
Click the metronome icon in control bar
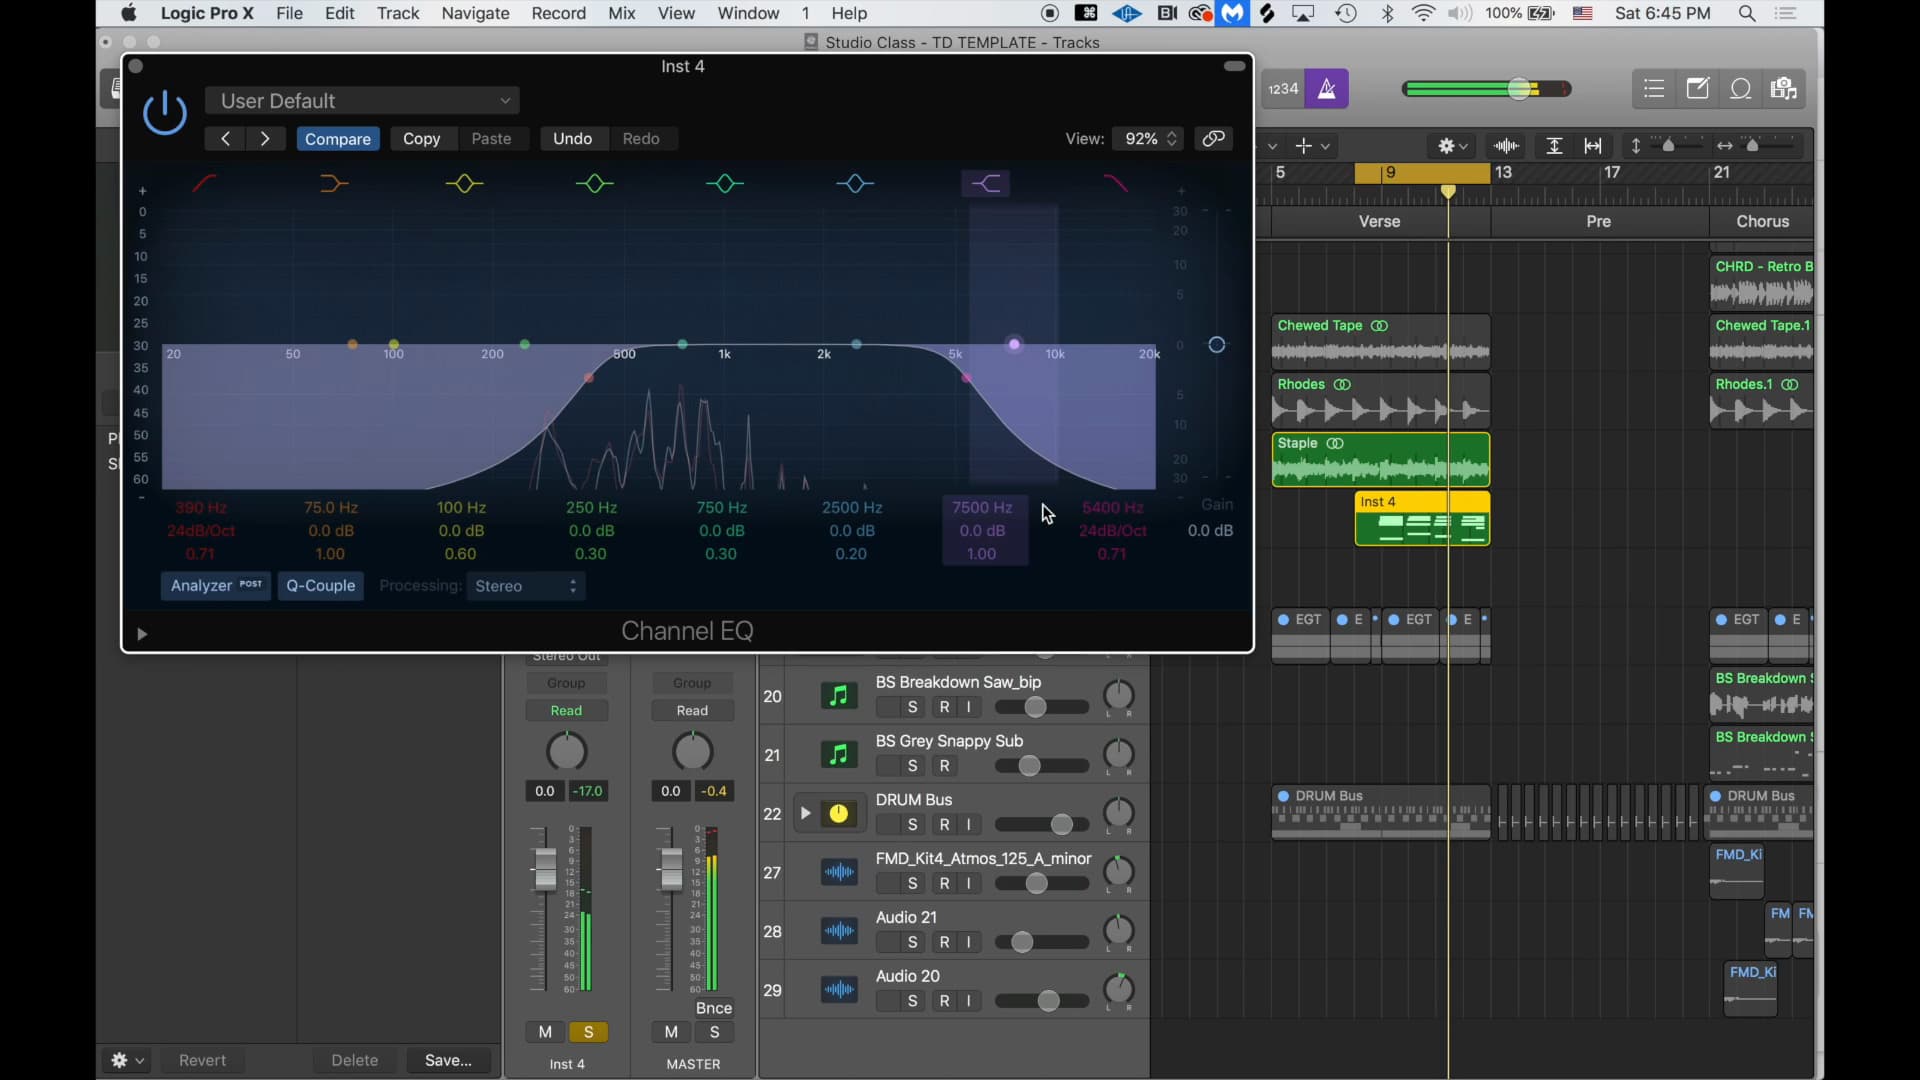[1327, 89]
